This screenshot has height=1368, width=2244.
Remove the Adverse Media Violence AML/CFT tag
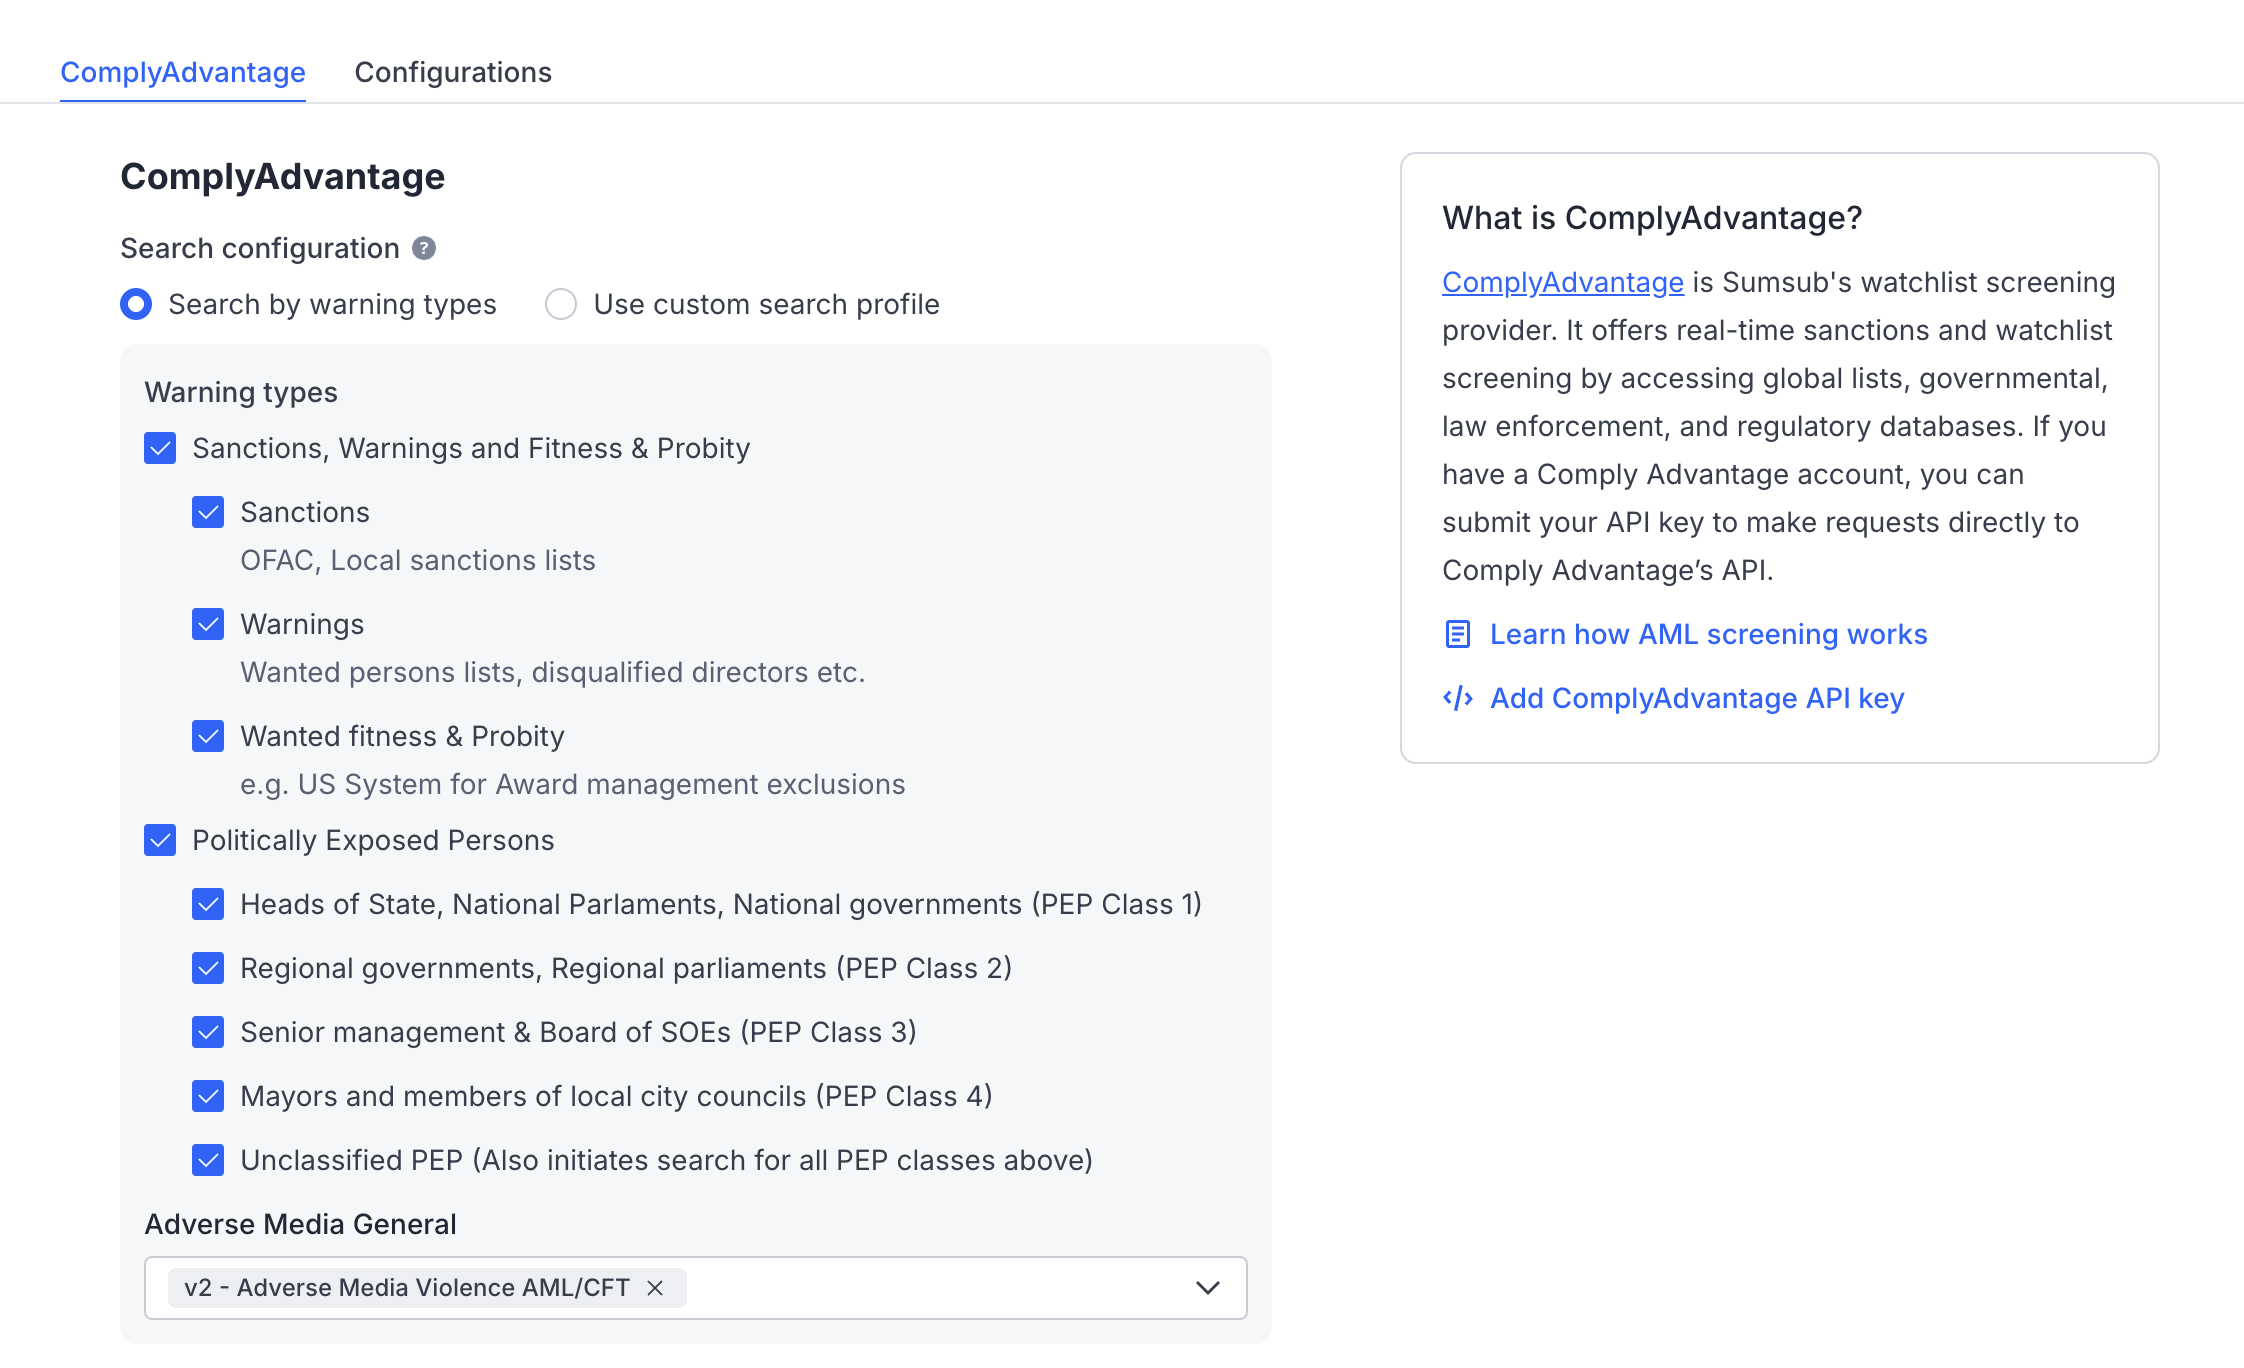point(655,1288)
